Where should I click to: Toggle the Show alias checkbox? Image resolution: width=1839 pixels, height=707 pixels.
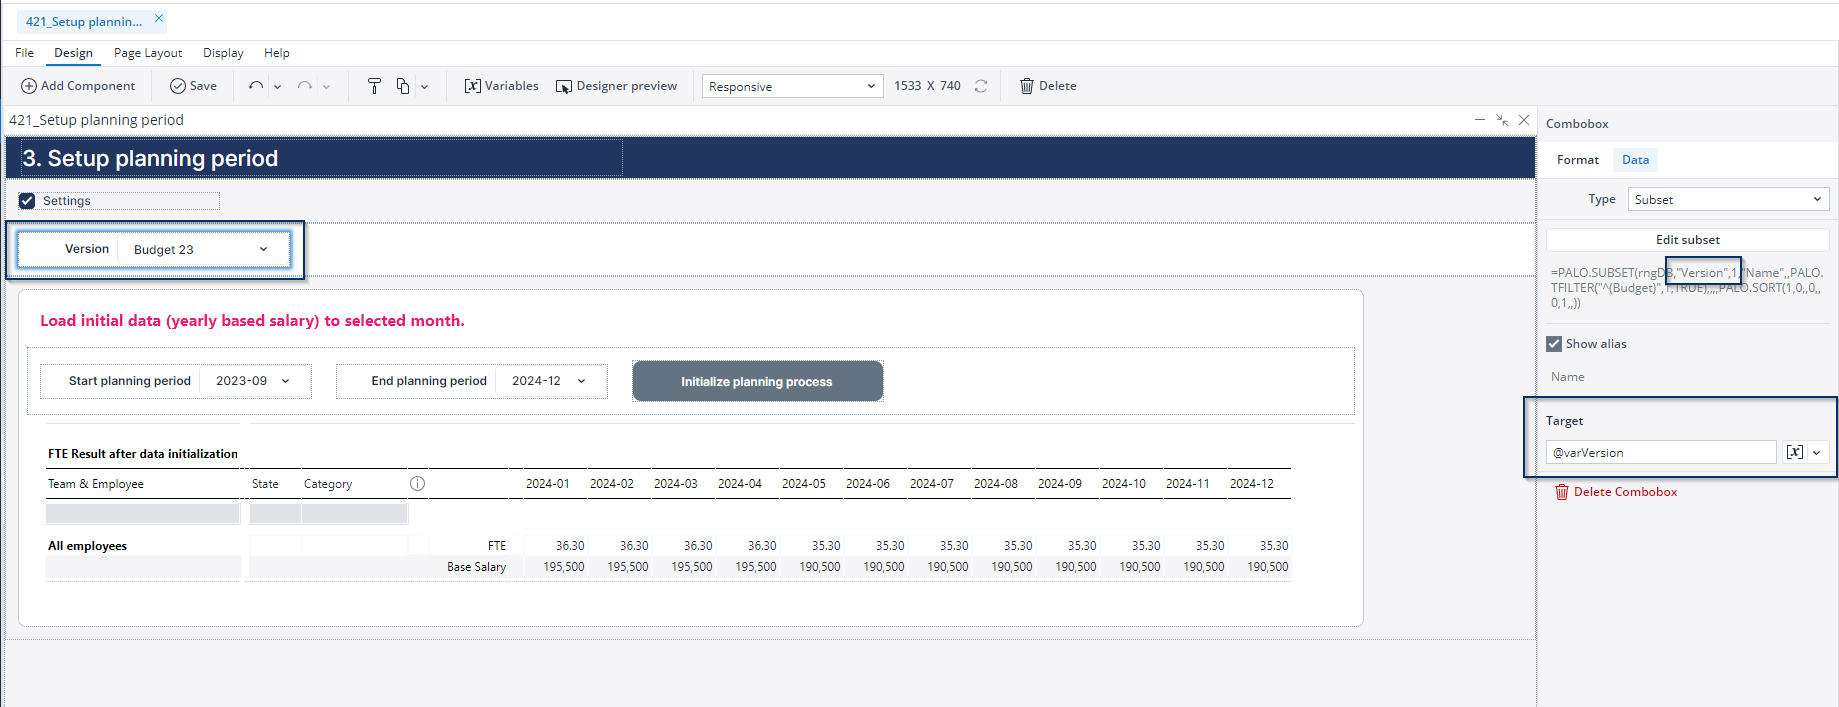click(x=1554, y=344)
